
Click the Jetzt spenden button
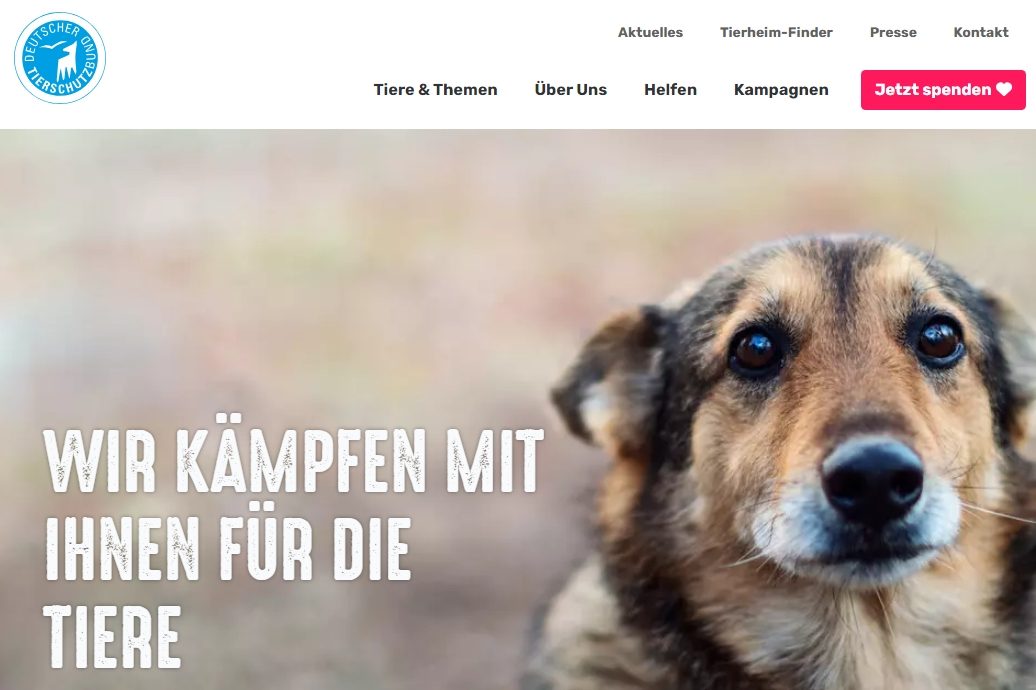[943, 90]
